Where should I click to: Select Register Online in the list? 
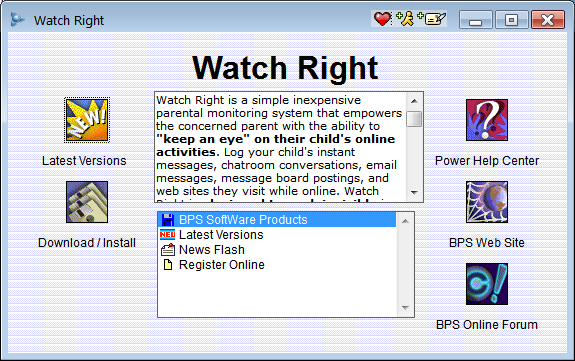coord(277,265)
